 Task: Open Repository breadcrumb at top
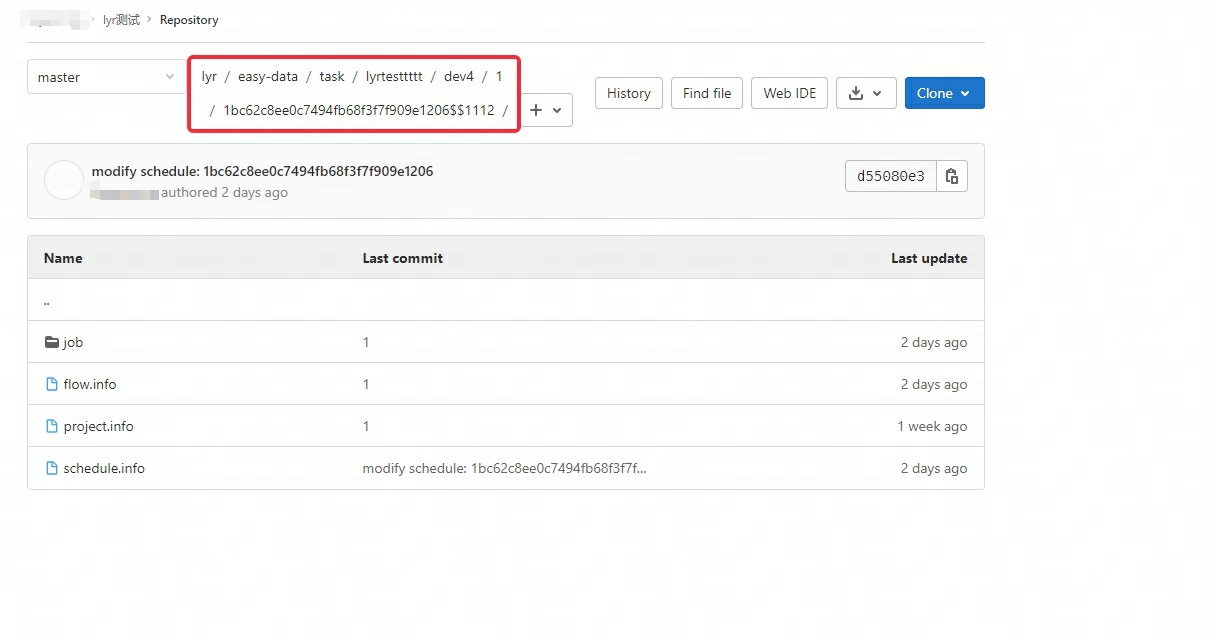(189, 20)
